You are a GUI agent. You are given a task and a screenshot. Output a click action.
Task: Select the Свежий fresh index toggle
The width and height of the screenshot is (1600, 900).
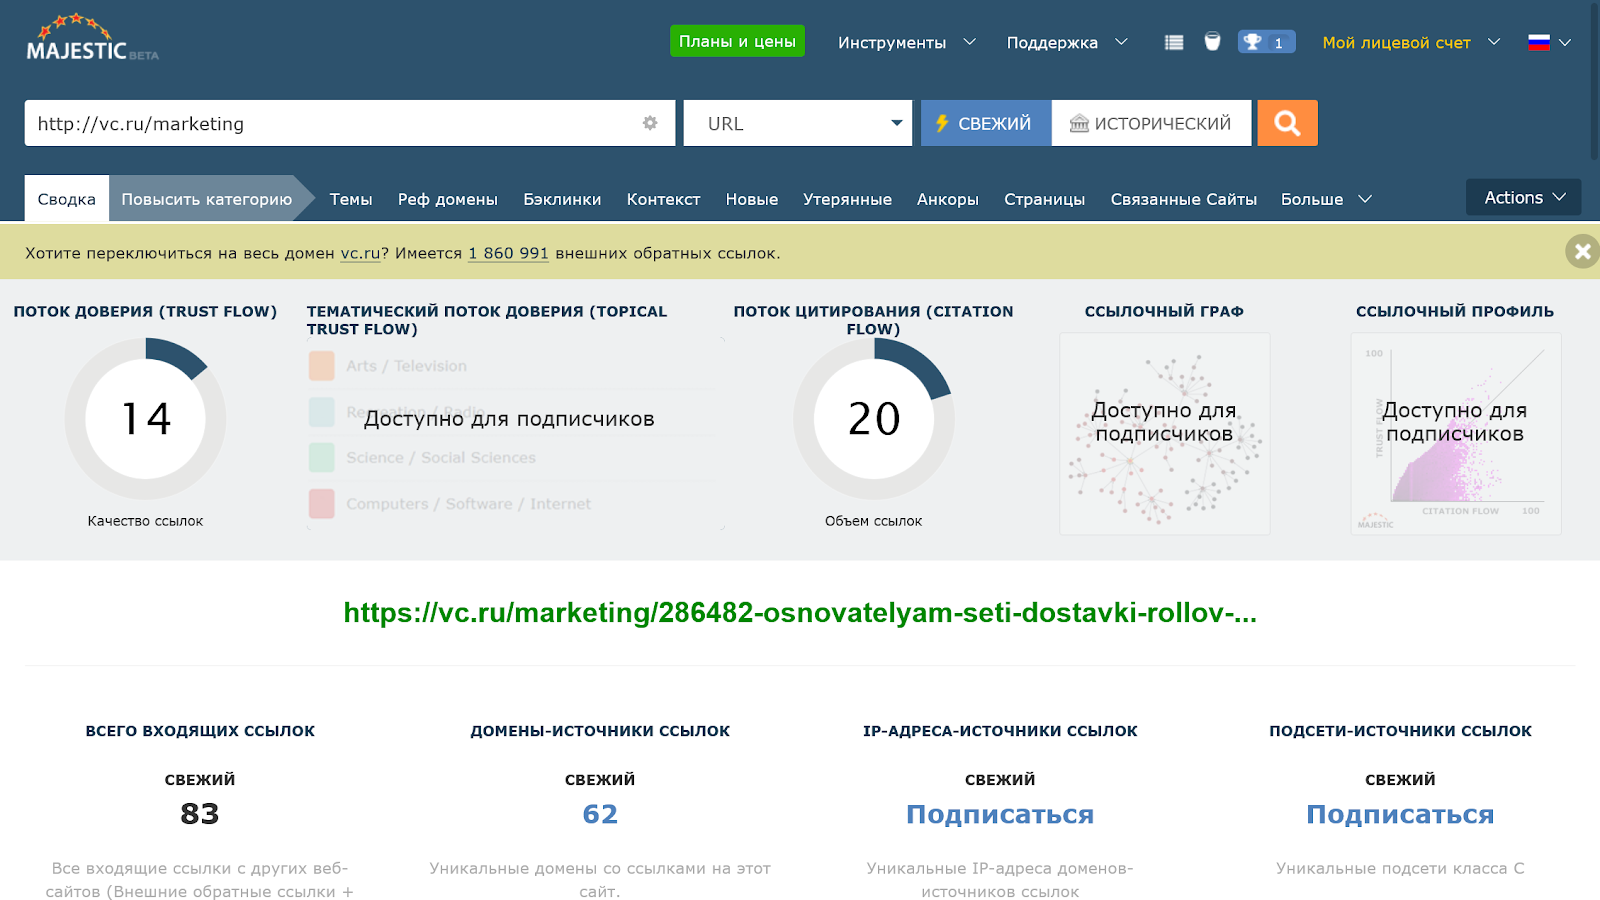pos(986,123)
